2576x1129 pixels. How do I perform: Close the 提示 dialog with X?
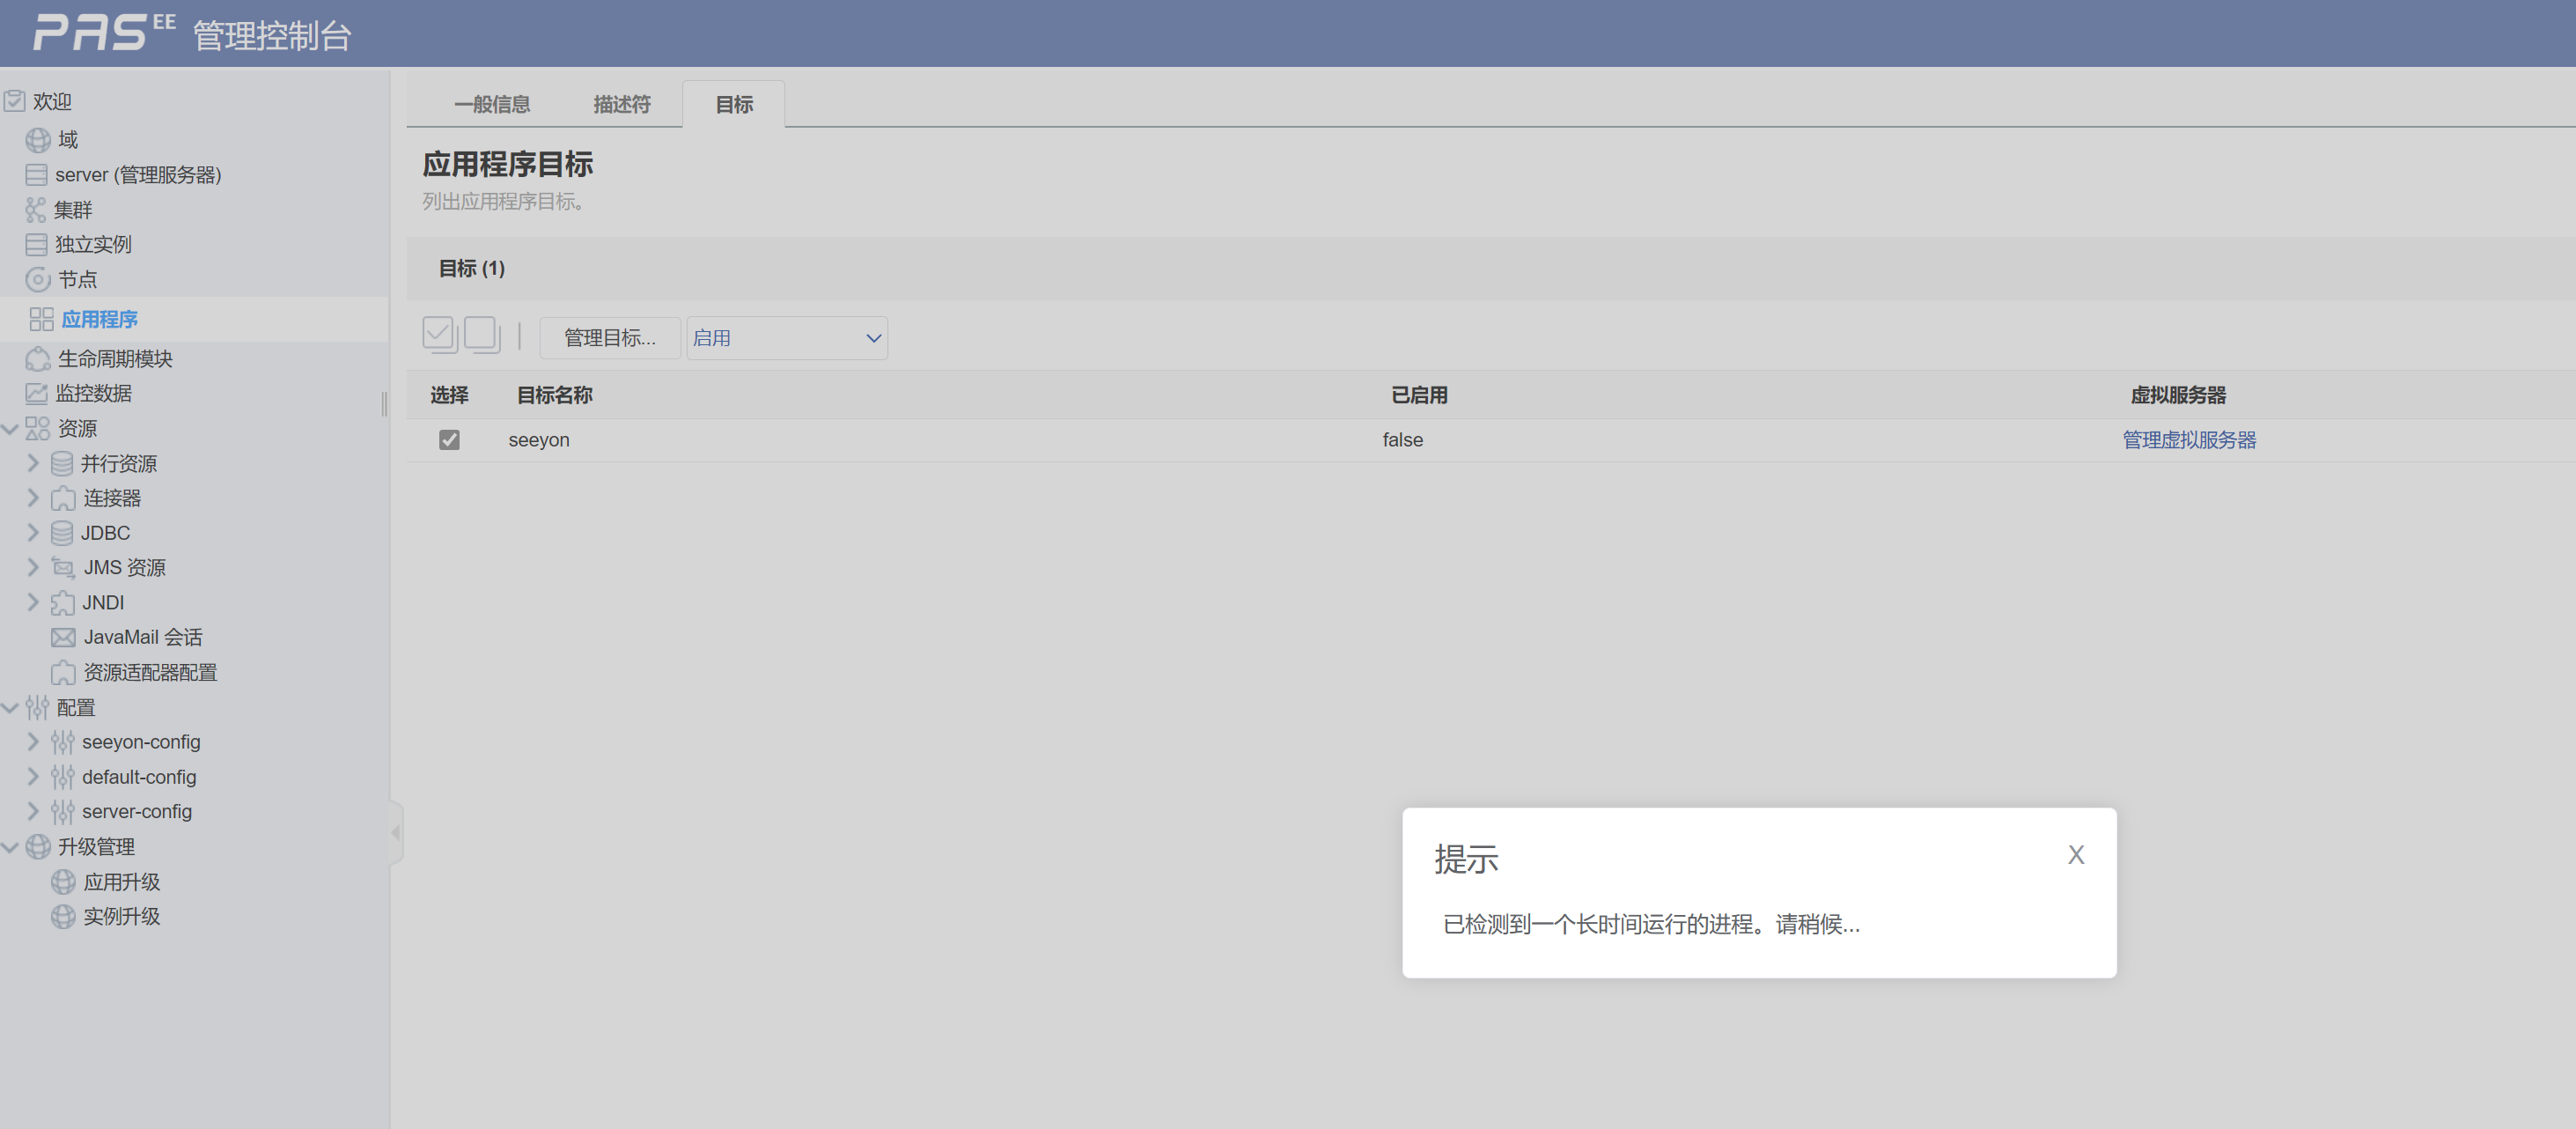coord(2075,855)
